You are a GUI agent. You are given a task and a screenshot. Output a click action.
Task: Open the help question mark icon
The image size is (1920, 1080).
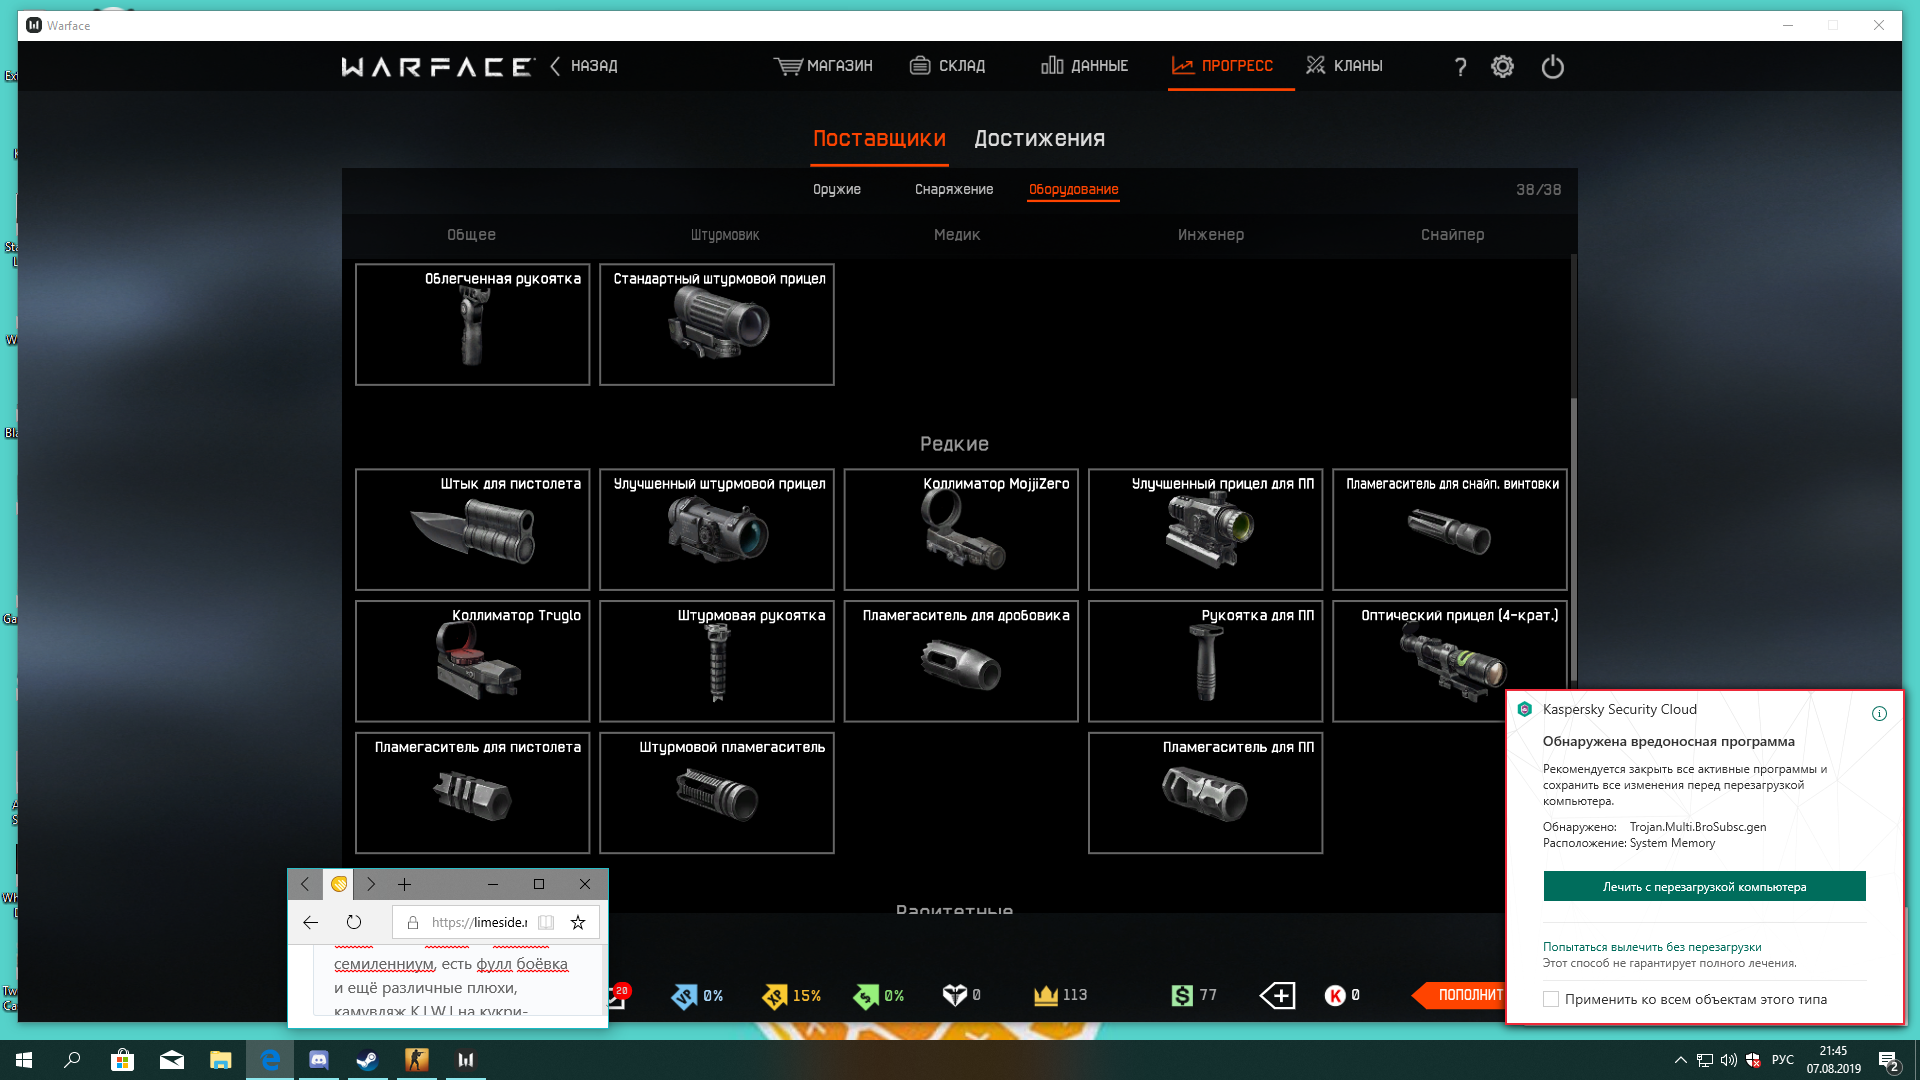[x=1460, y=66]
